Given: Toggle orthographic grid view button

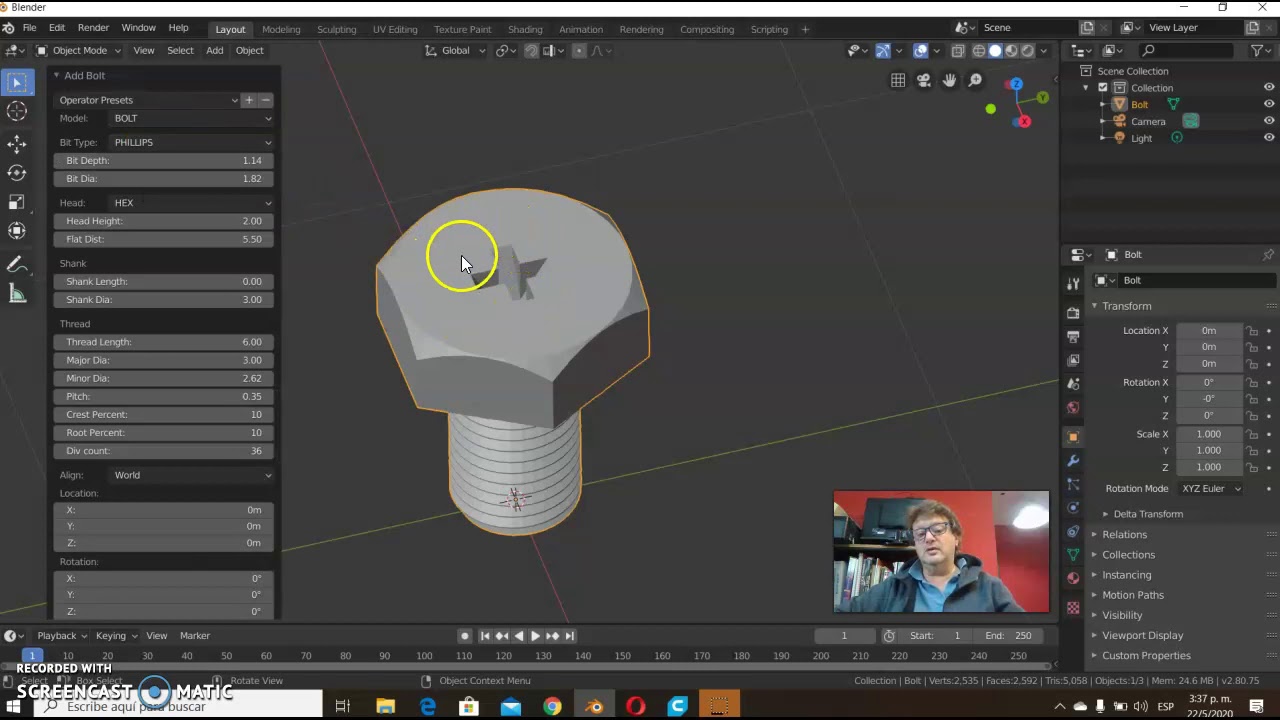Looking at the screenshot, I should [x=898, y=81].
